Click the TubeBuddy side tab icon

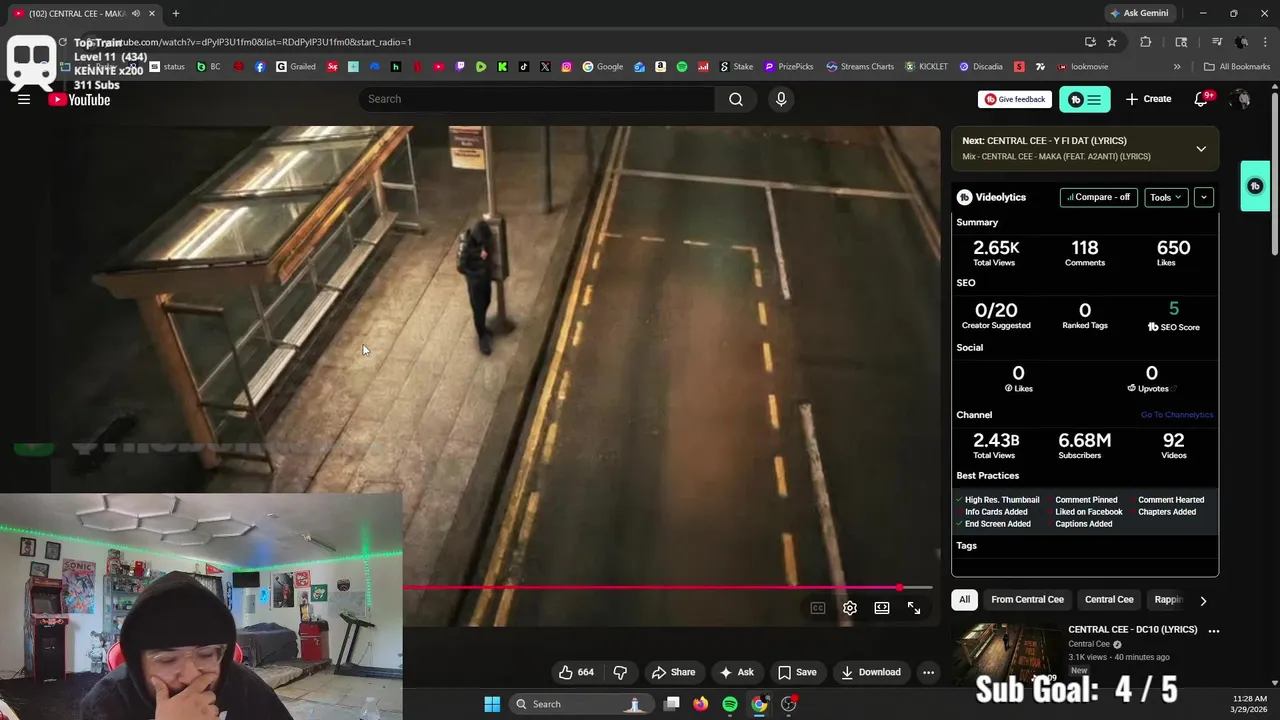(x=1255, y=186)
